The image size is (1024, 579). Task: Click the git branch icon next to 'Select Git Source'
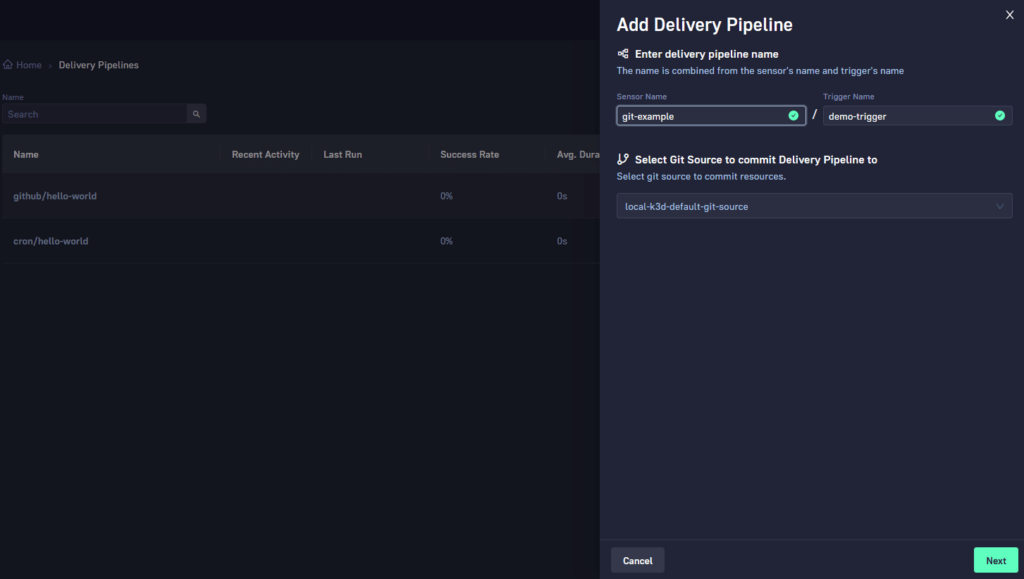point(622,159)
